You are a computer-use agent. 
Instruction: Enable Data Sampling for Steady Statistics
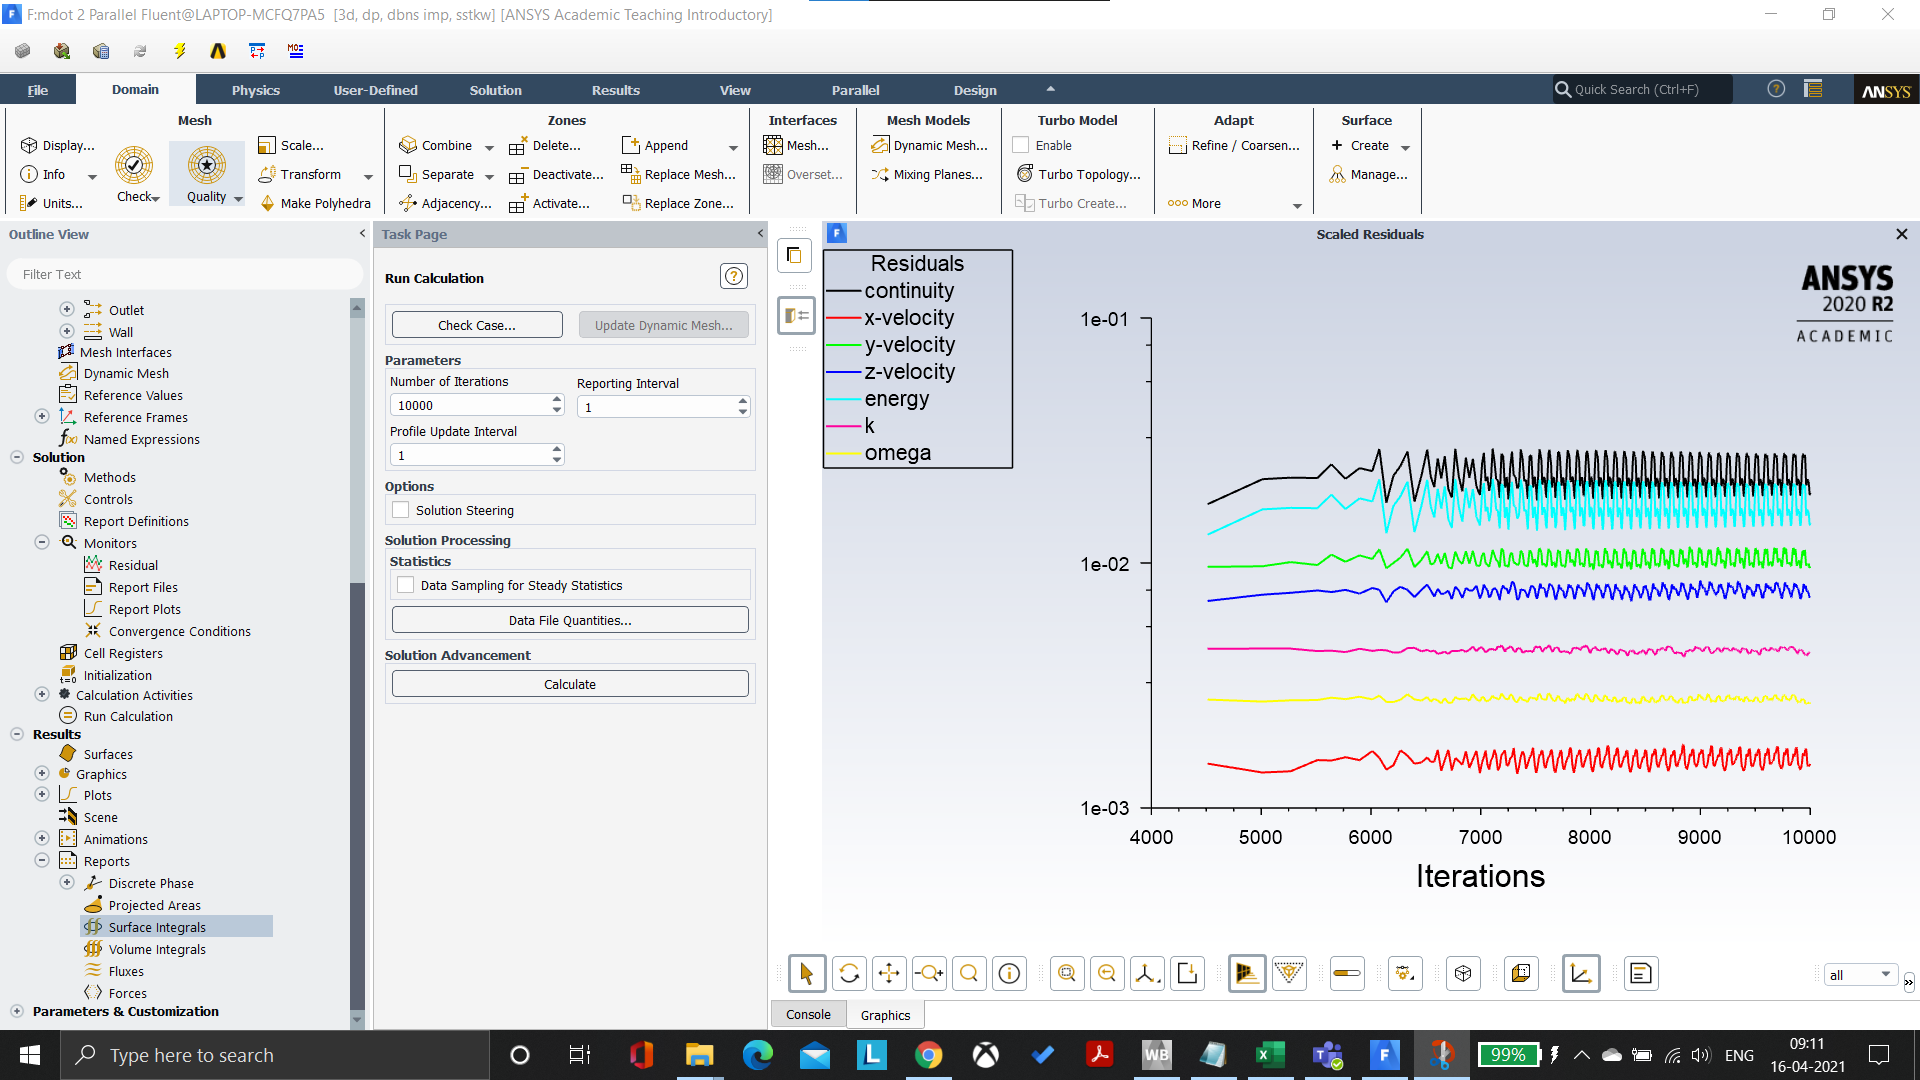pyautogui.click(x=406, y=585)
